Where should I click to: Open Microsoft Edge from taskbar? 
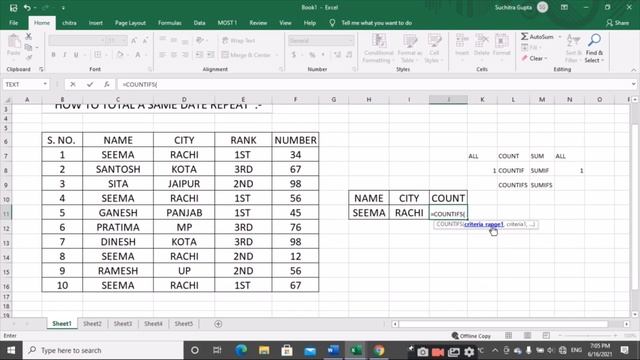tap(241, 350)
